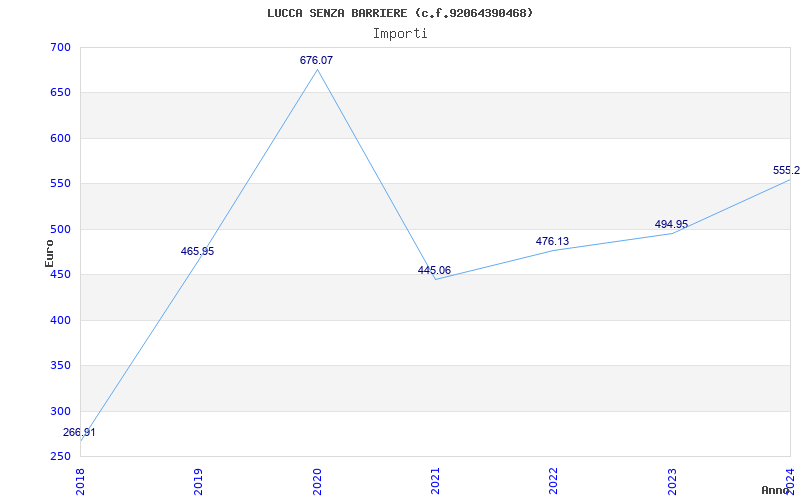Viewport: 800px width, 500px height.
Task: Click the data label 266.91
Action: [x=79, y=433]
